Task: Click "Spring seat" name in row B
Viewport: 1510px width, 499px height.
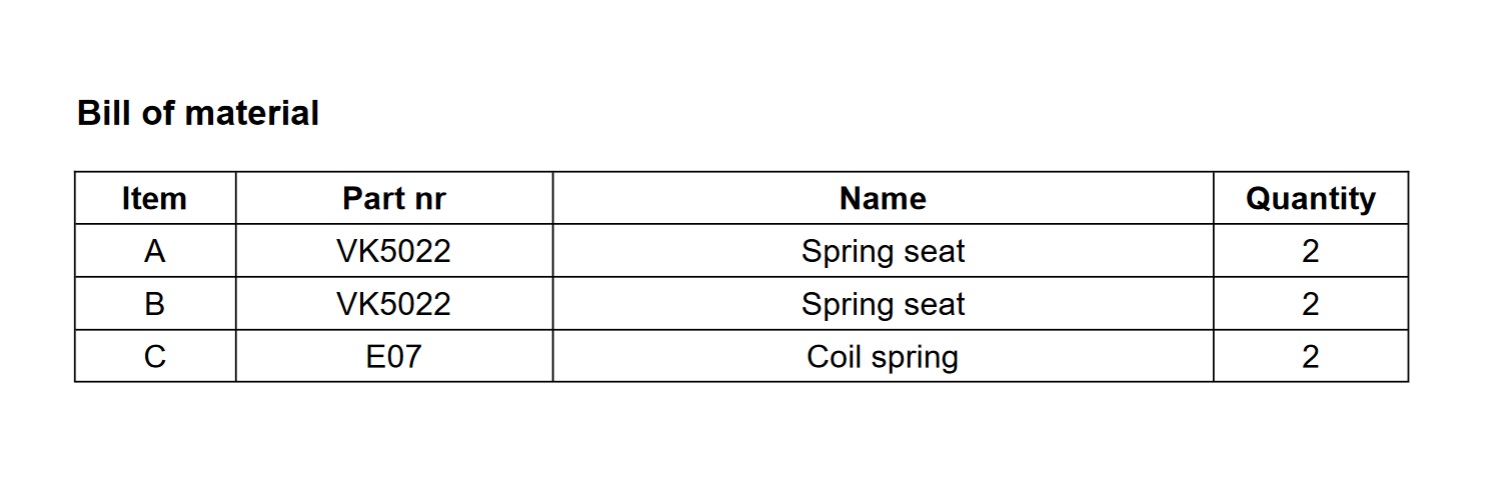Action: point(882,304)
